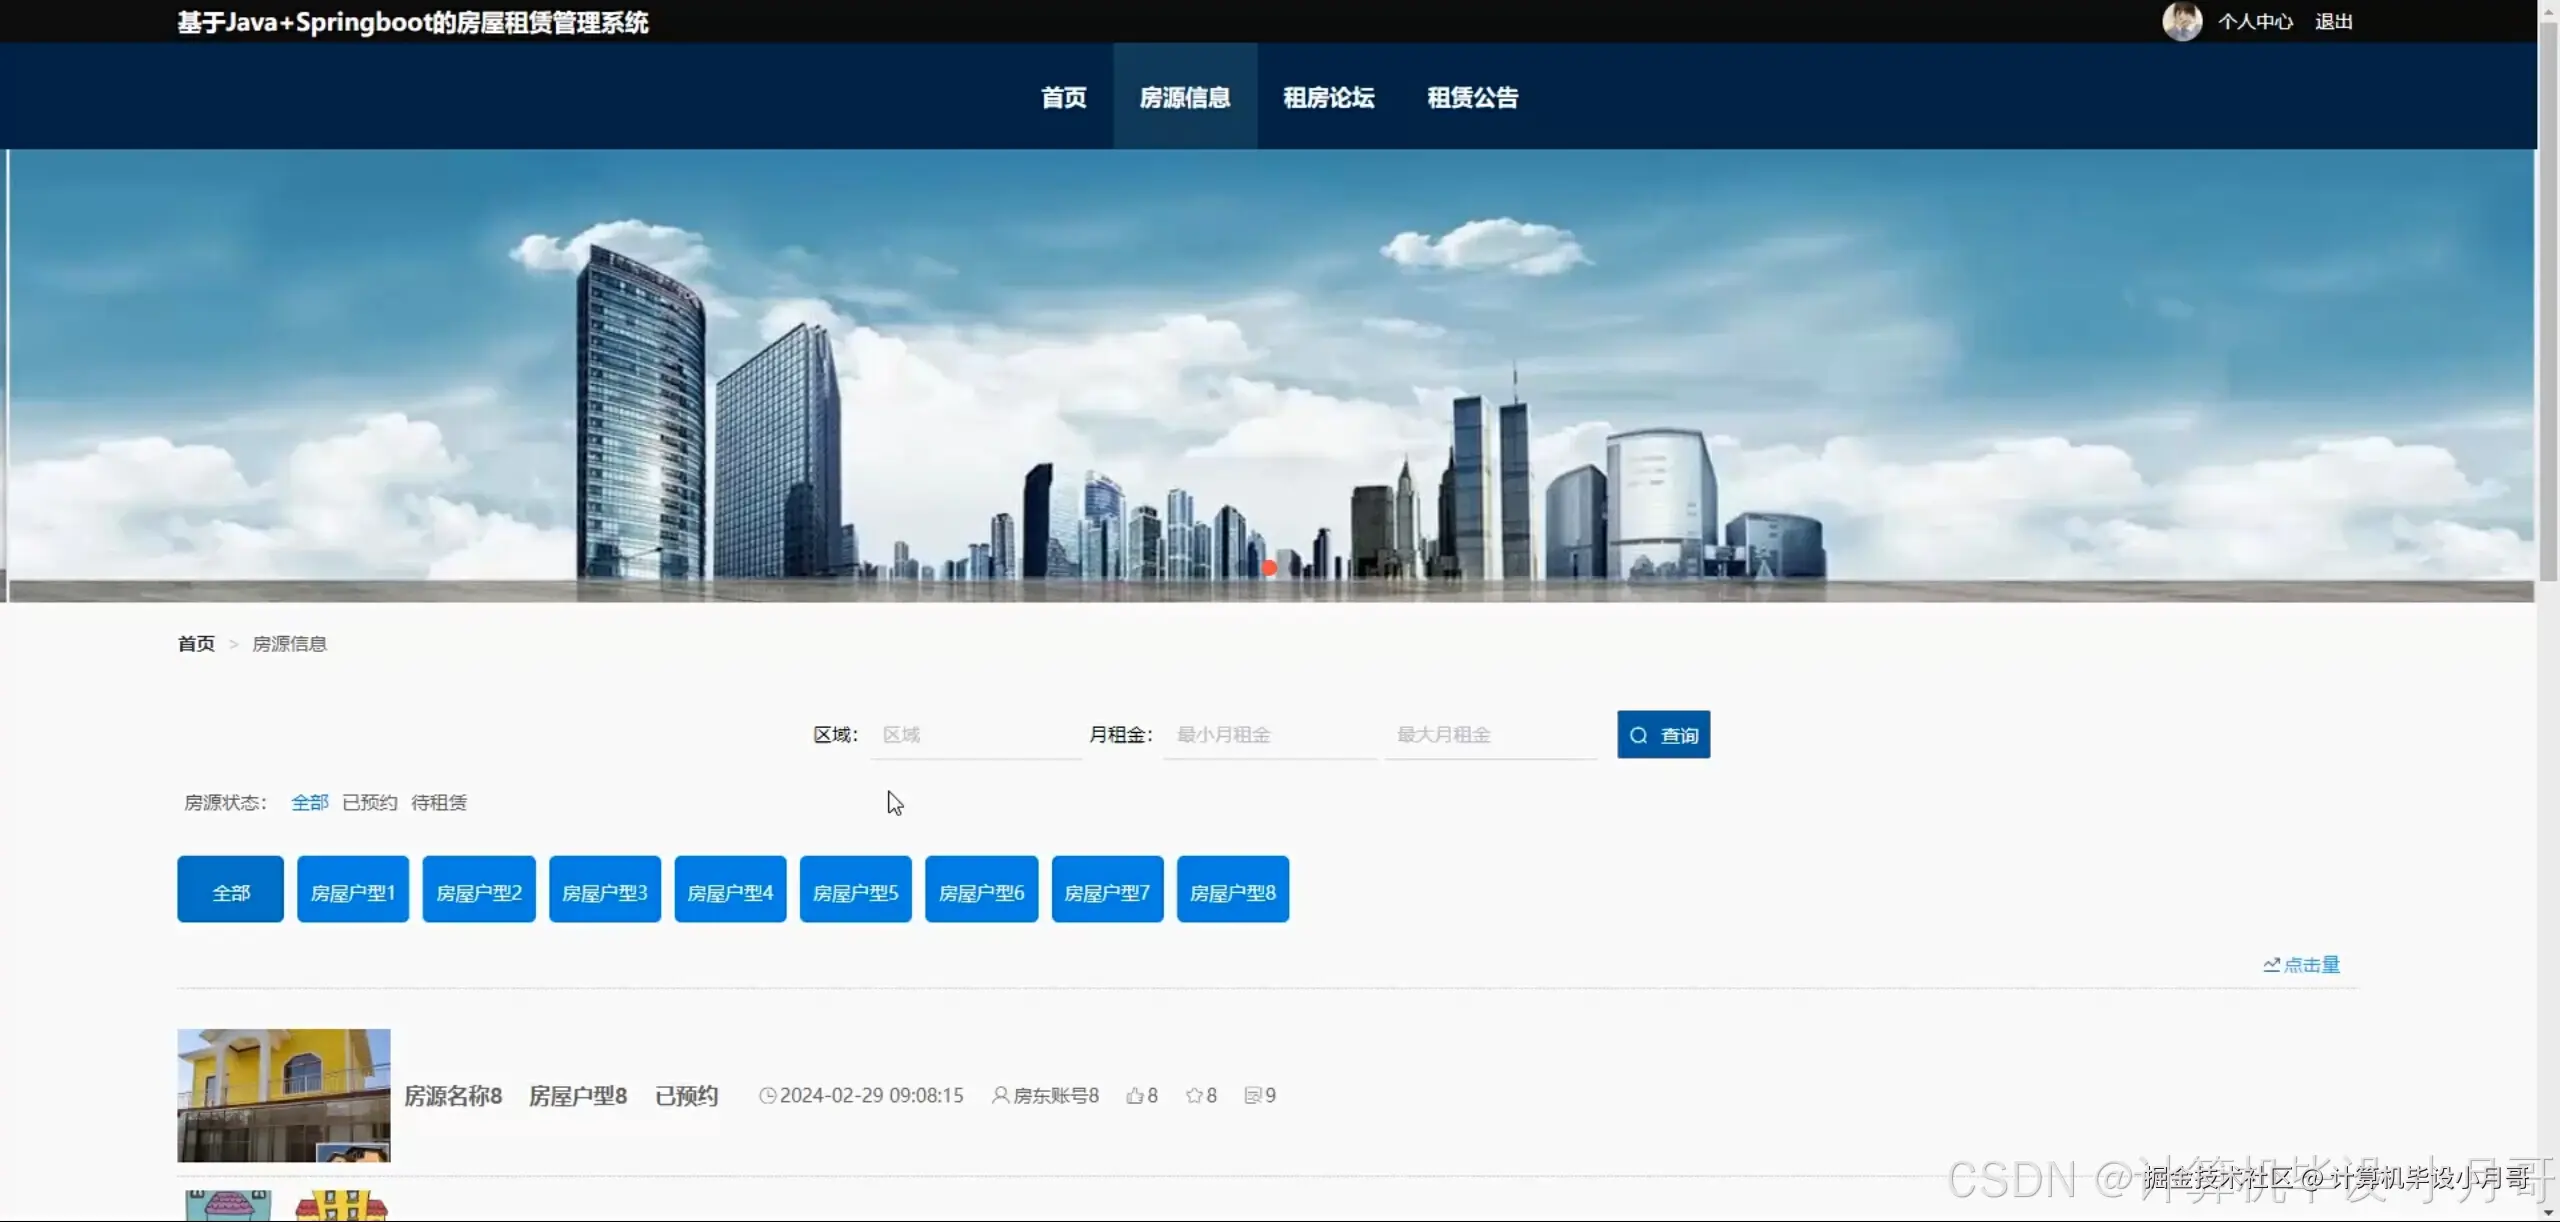Screen dimensions: 2560x1222
Task: Click the 首页 breadcrumb link
Action: click(196, 643)
